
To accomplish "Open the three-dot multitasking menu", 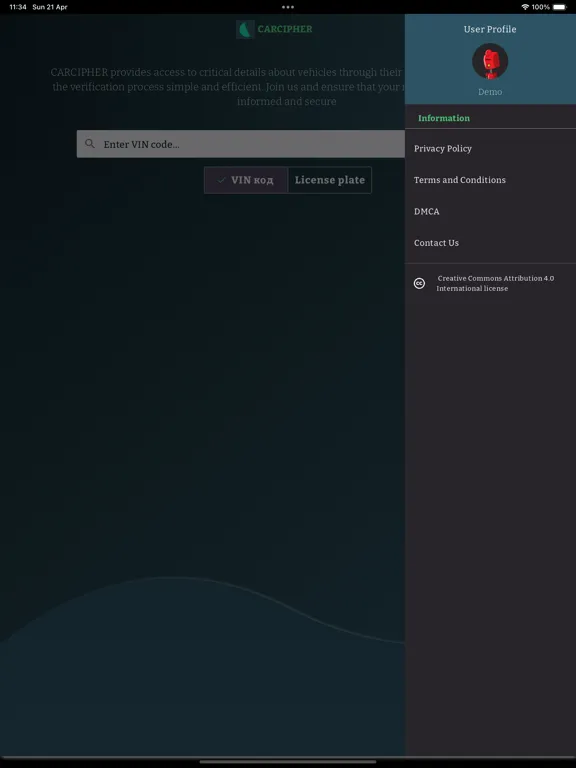I will coord(288,7).
